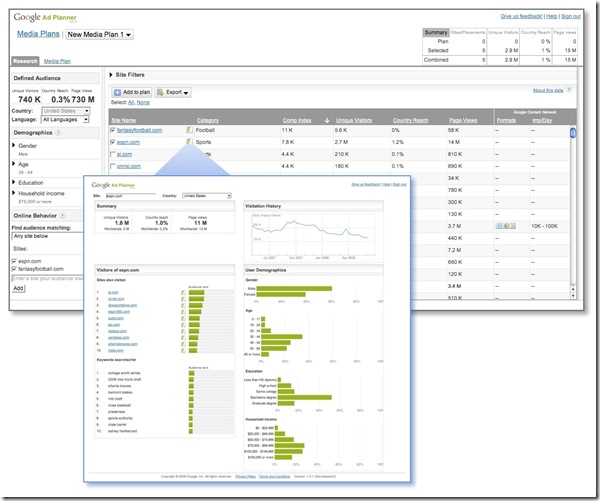The height and width of the screenshot is (501, 600).
Task: Click the Add button under sites field
Action: [x=18, y=288]
